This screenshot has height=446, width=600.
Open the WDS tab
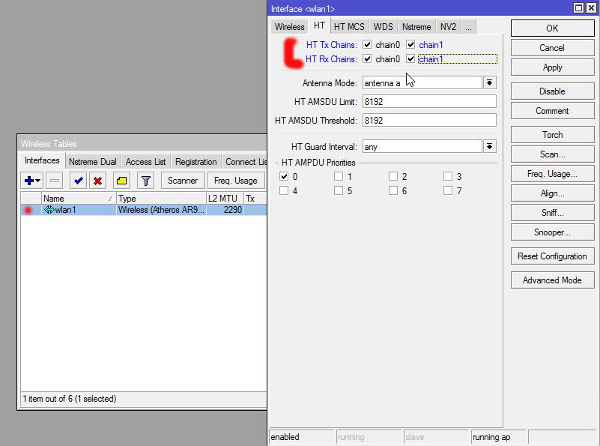tap(383, 27)
